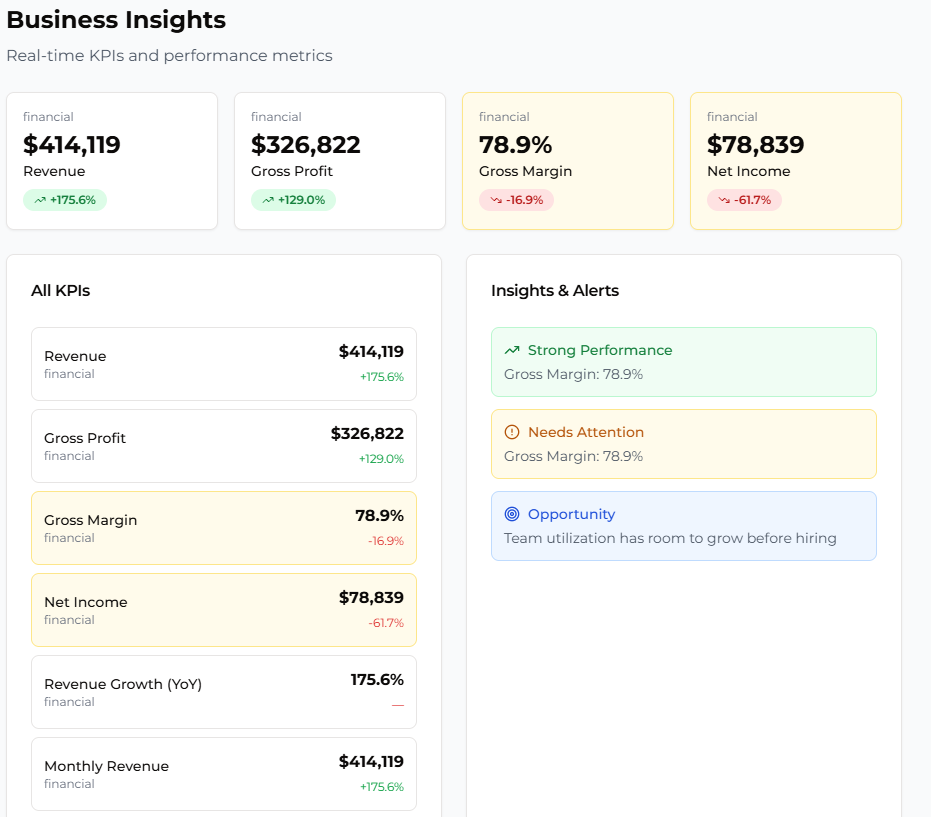Click the All KPIs panel heading
Image resolution: width=931 pixels, height=817 pixels.
[59, 291]
